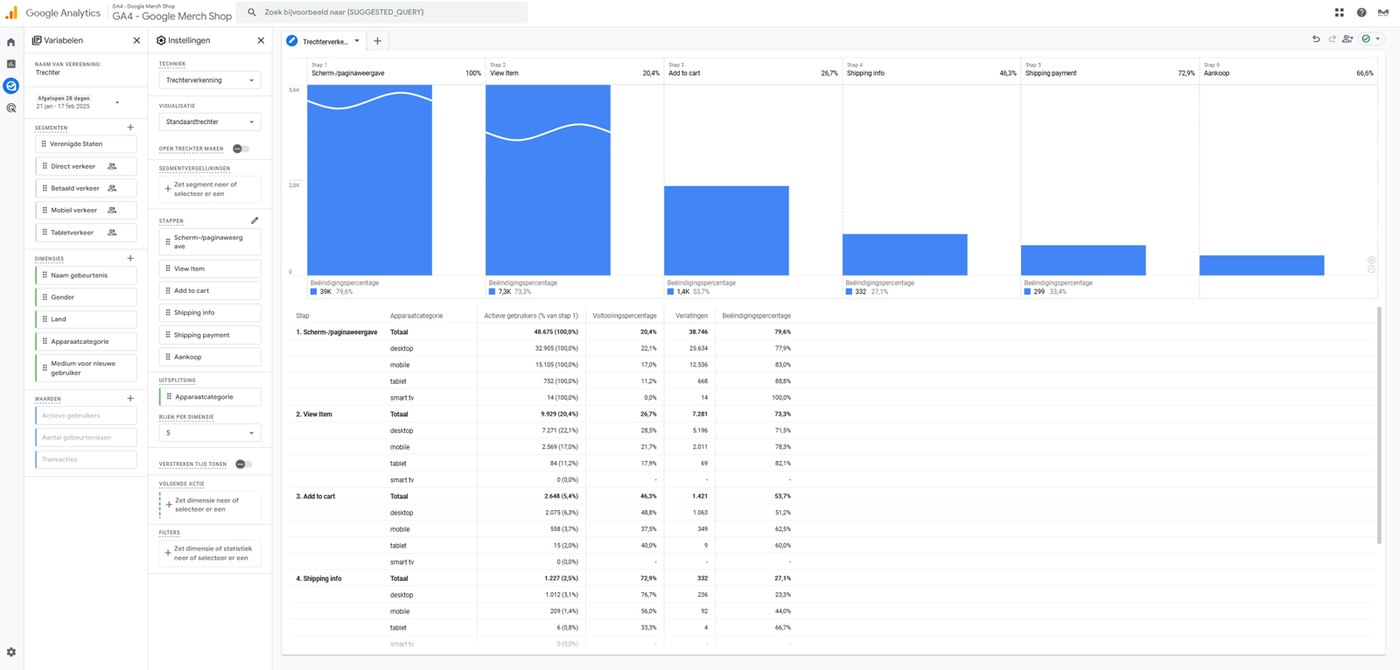Click the Add to cart step in Stappen

point(210,290)
